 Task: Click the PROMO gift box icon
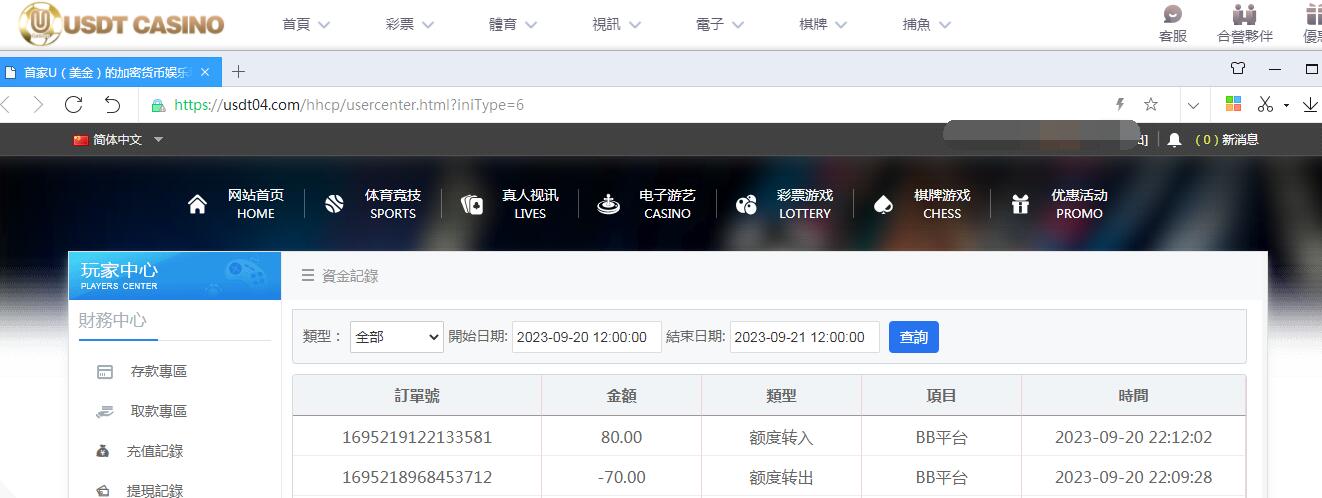pyautogui.click(x=1020, y=205)
